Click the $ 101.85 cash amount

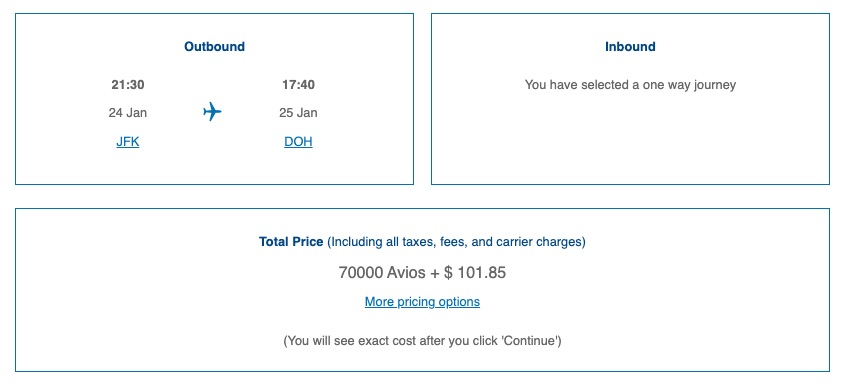475,273
